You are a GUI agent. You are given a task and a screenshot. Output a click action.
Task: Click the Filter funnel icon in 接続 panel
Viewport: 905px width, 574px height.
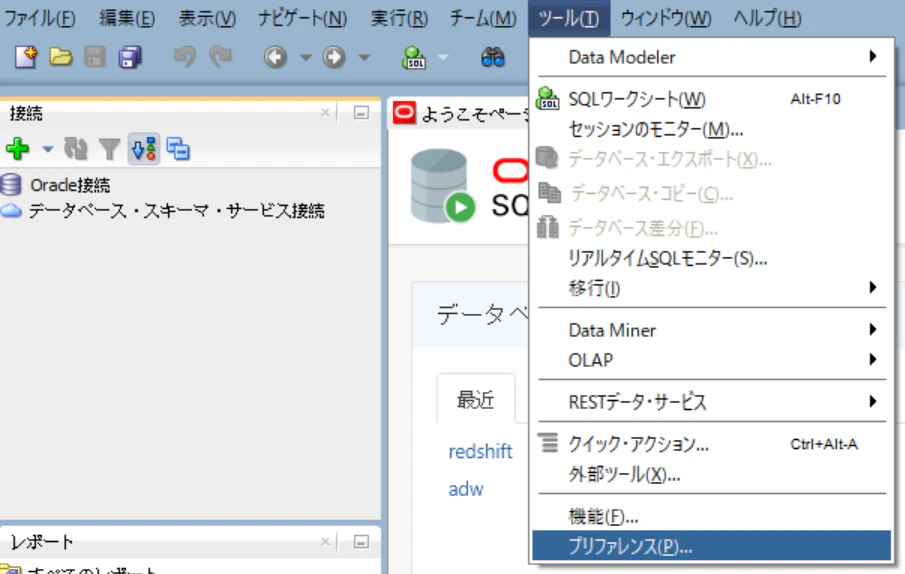pyautogui.click(x=109, y=149)
